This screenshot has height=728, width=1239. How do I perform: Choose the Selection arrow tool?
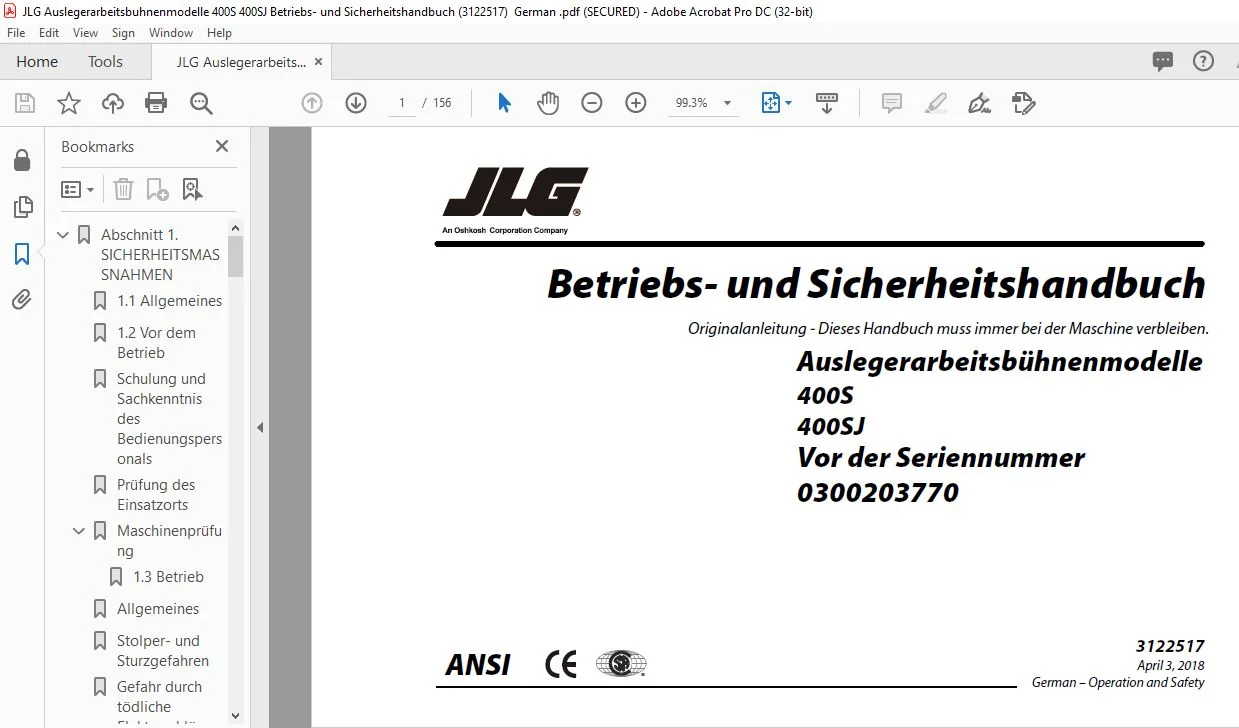click(504, 103)
